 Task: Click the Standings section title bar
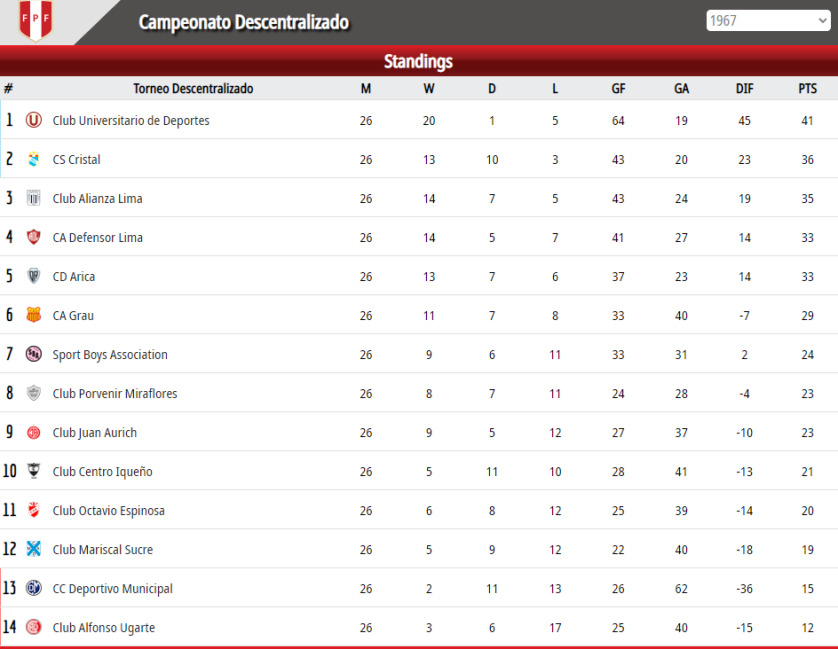(419, 61)
